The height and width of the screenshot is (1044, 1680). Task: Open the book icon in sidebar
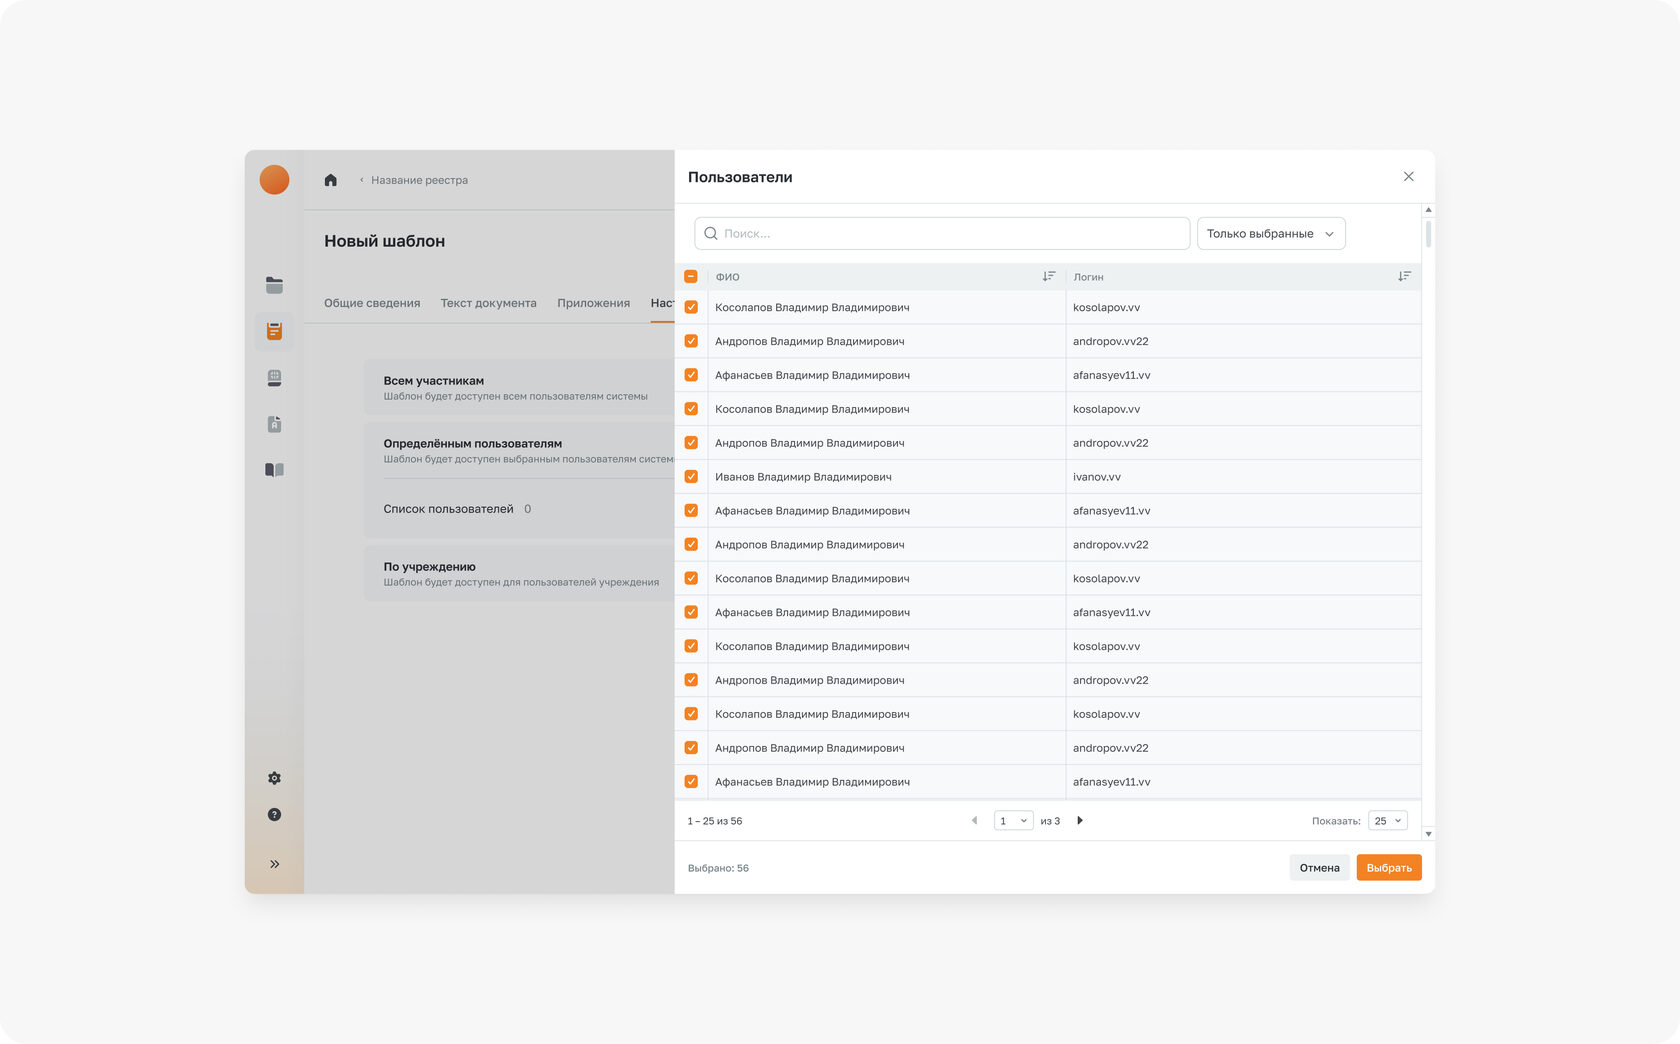click(x=274, y=470)
